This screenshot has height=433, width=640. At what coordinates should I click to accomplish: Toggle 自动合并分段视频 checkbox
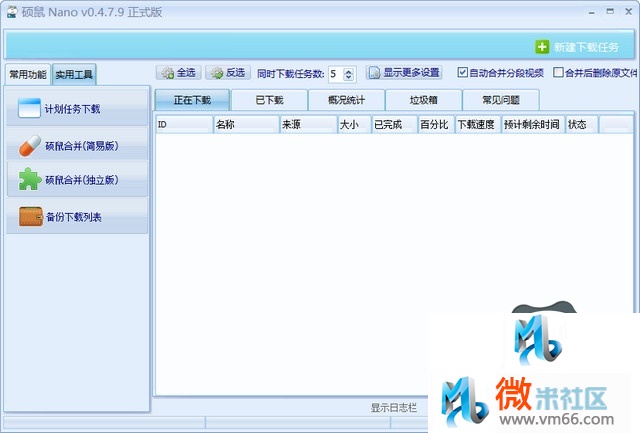coord(462,73)
